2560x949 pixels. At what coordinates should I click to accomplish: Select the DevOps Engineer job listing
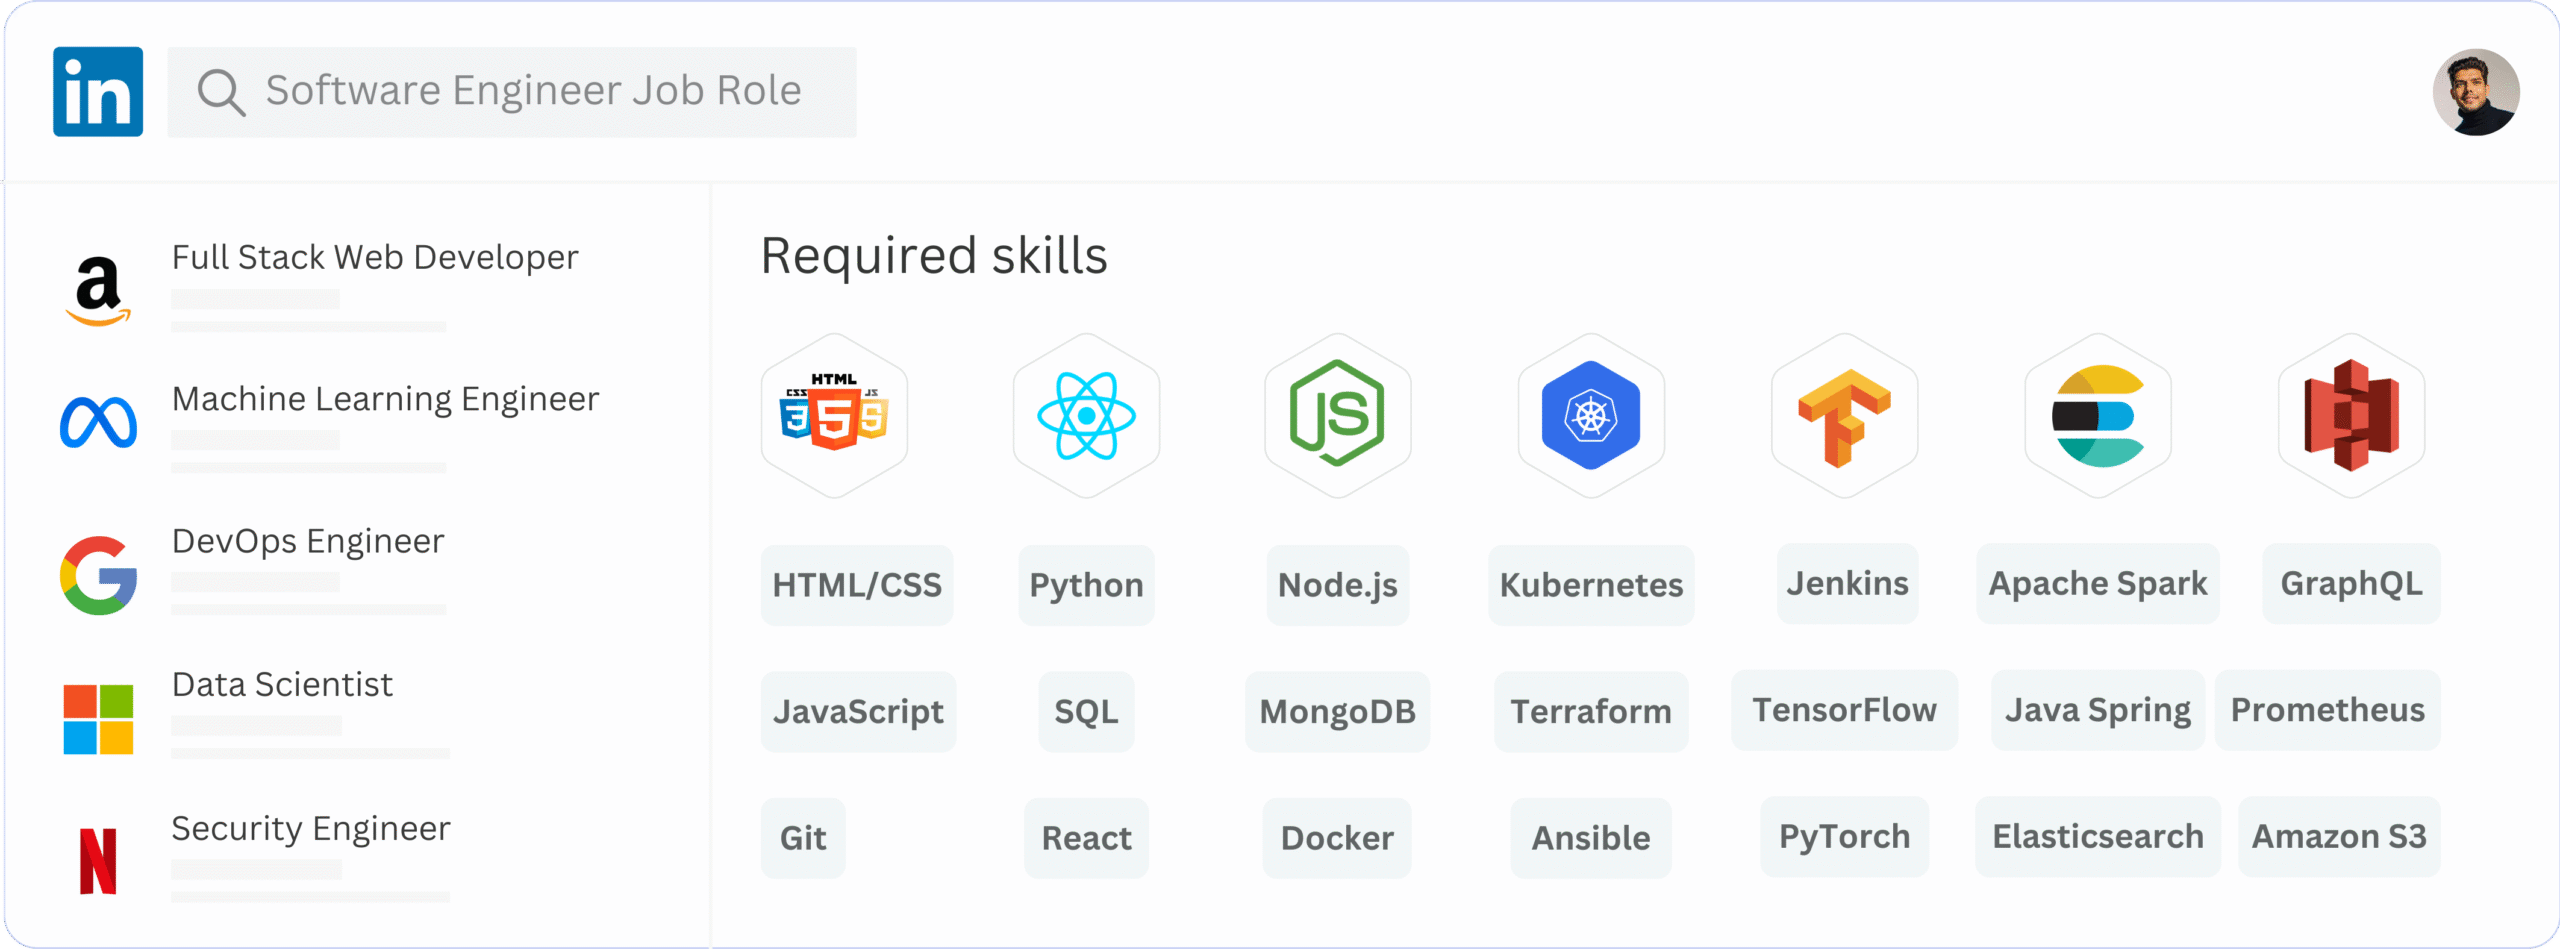(x=308, y=542)
